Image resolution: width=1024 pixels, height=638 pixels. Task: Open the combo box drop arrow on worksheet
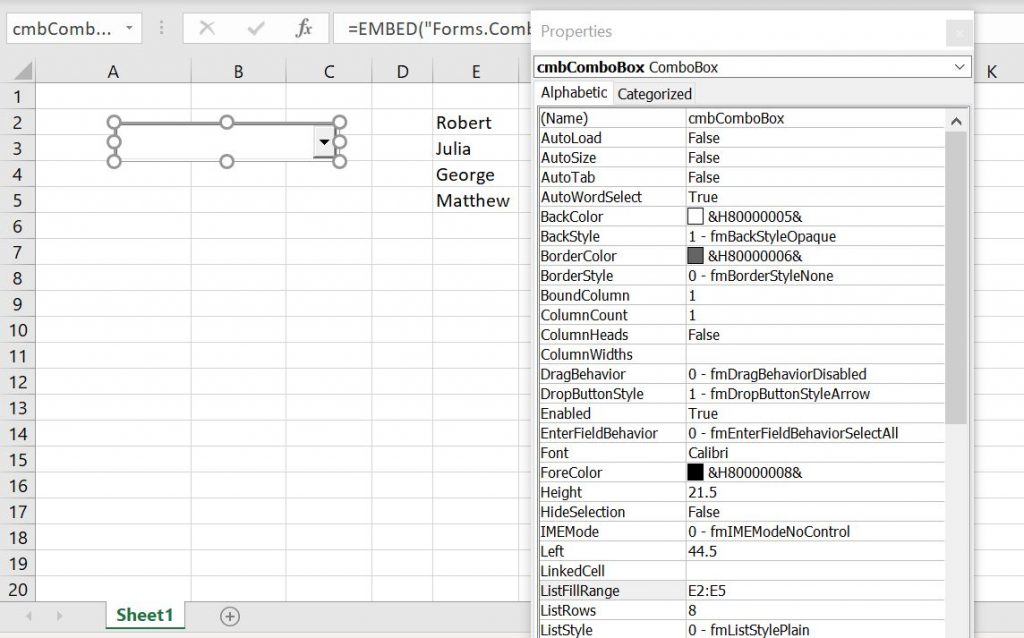pyautogui.click(x=325, y=141)
